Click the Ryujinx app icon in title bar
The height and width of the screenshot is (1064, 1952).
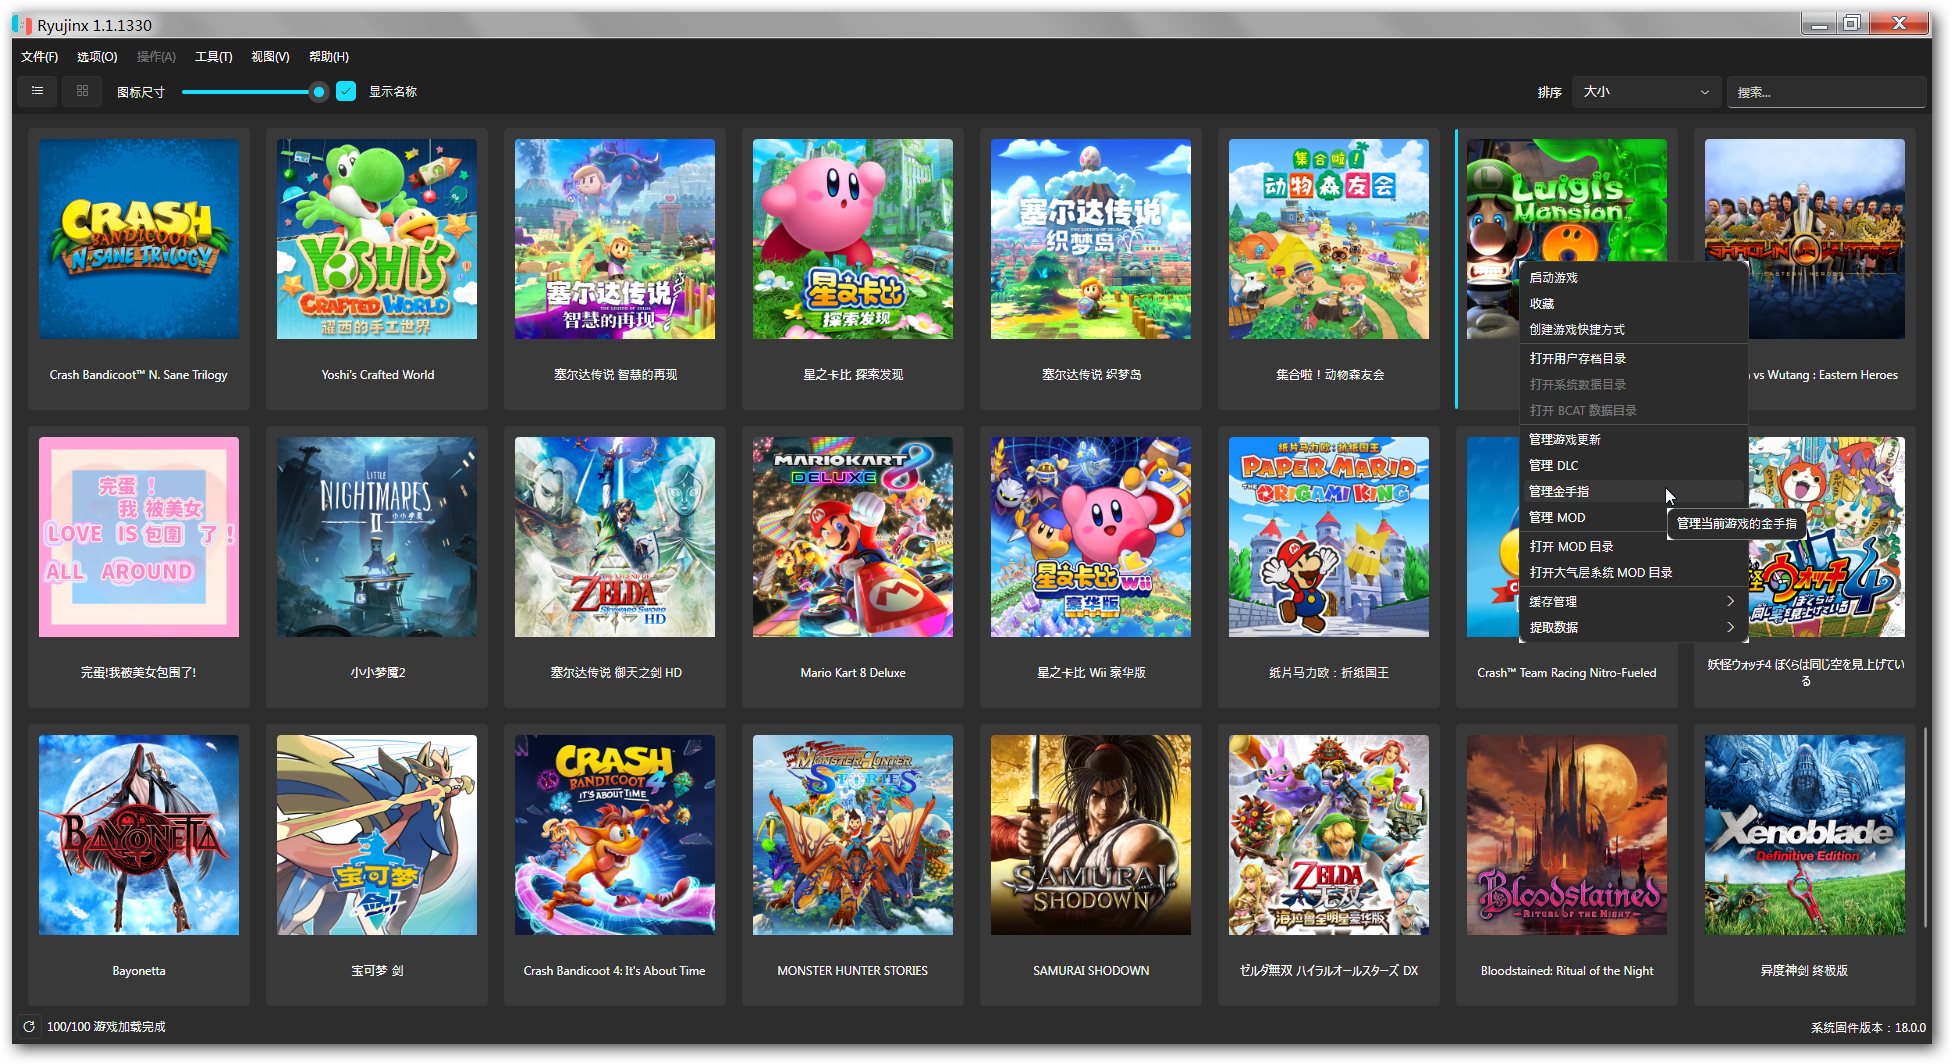tap(22, 24)
